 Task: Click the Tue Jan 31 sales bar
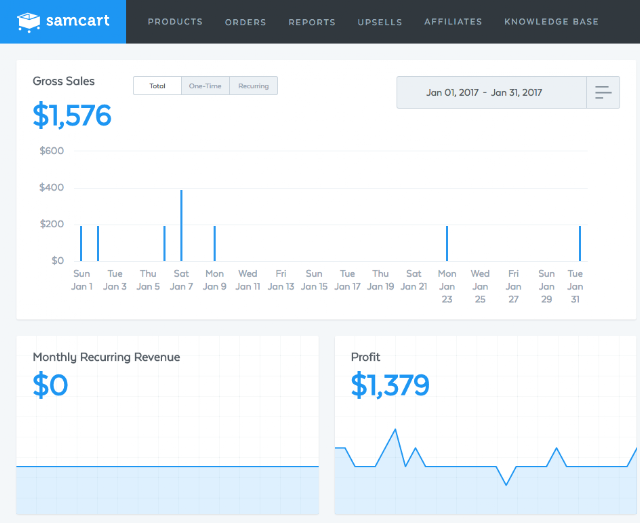click(580, 243)
